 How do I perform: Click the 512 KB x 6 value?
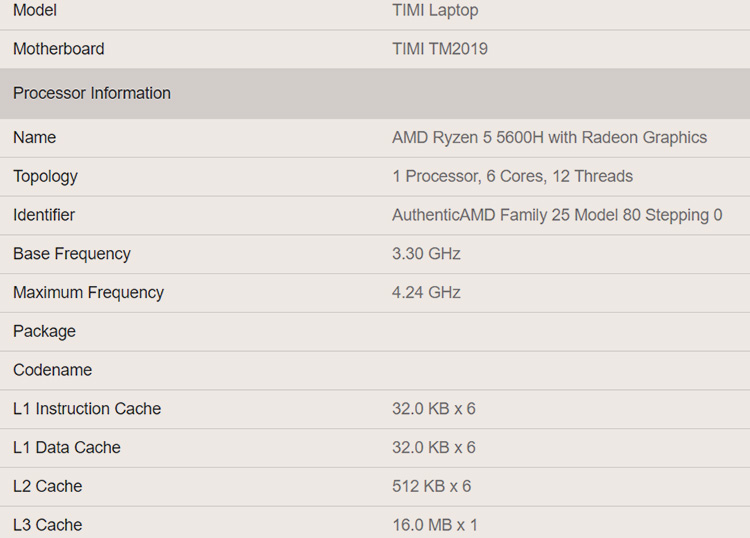coord(431,486)
